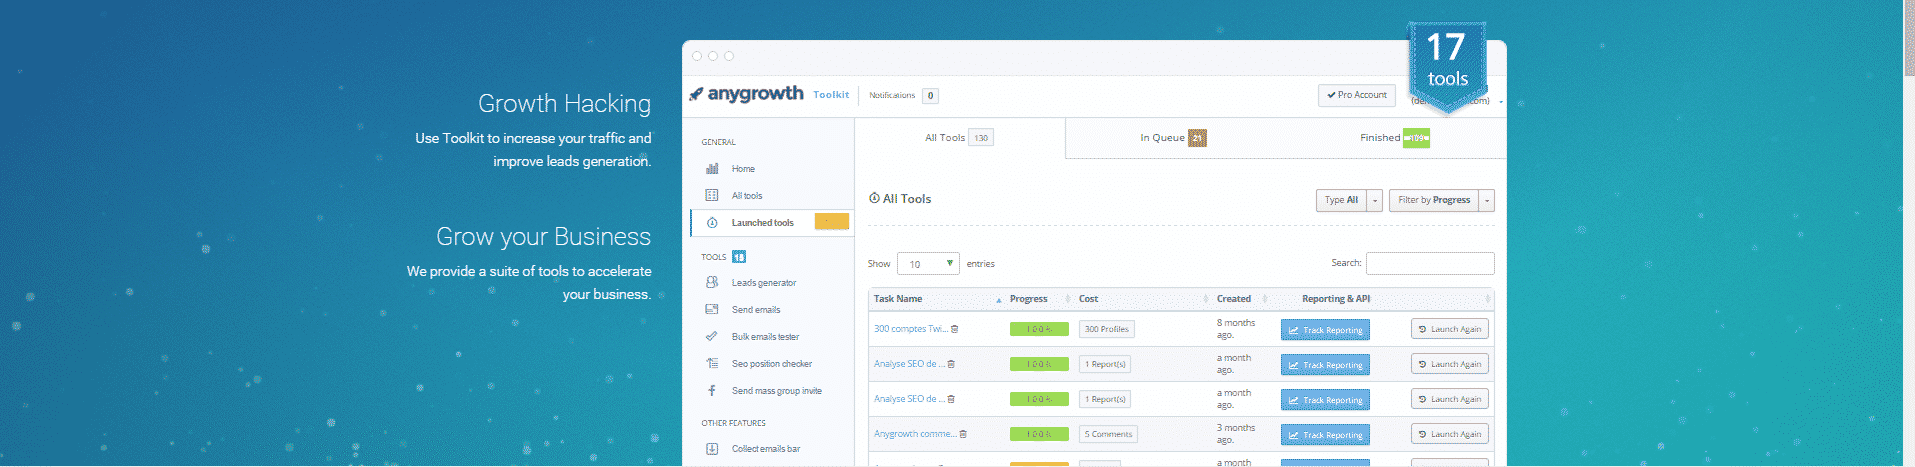
Task: Click the first task's 100% progress bar
Action: click(1039, 329)
